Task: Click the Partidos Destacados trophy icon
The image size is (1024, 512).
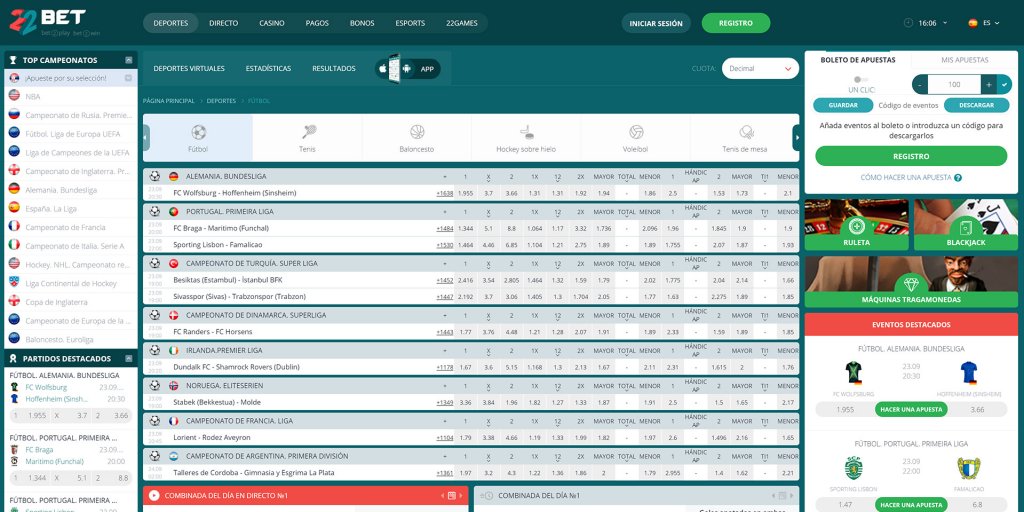Action: (13, 359)
